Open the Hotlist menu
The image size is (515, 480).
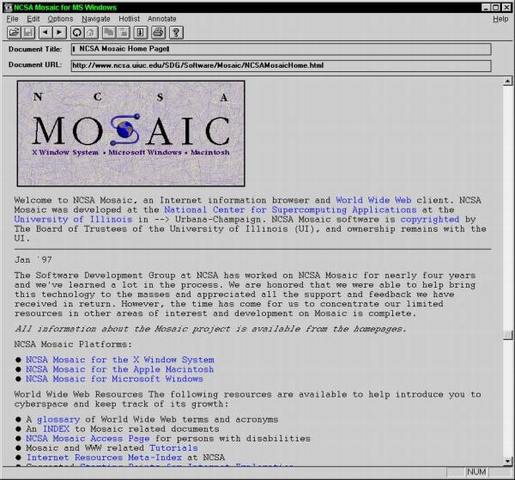tap(129, 19)
